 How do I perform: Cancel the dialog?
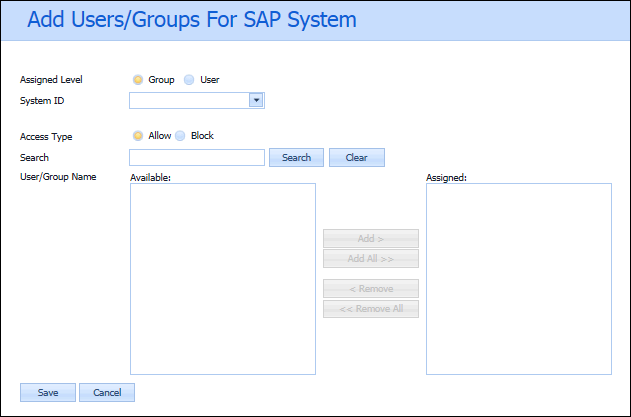107,392
